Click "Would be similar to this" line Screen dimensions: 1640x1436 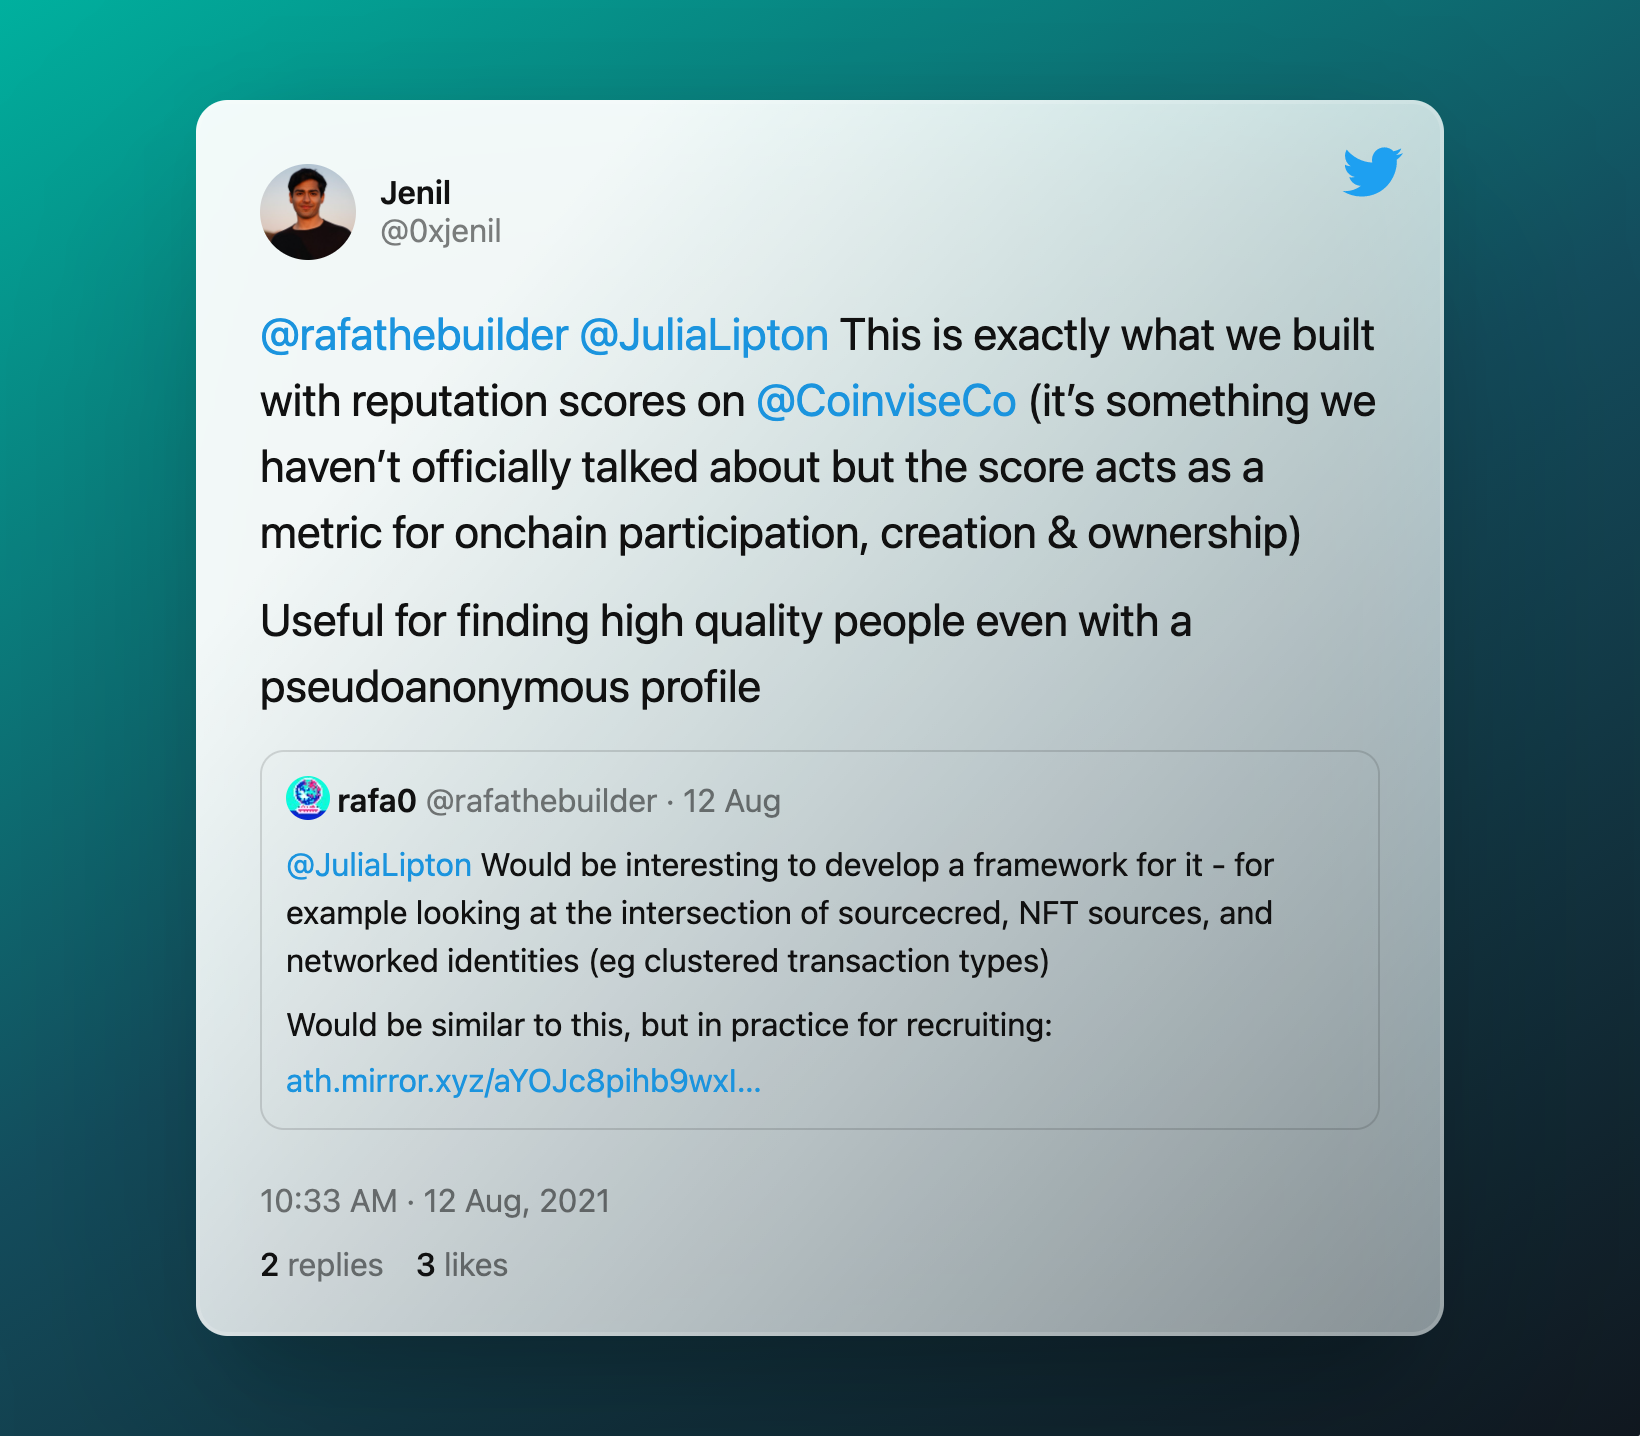coord(669,1025)
